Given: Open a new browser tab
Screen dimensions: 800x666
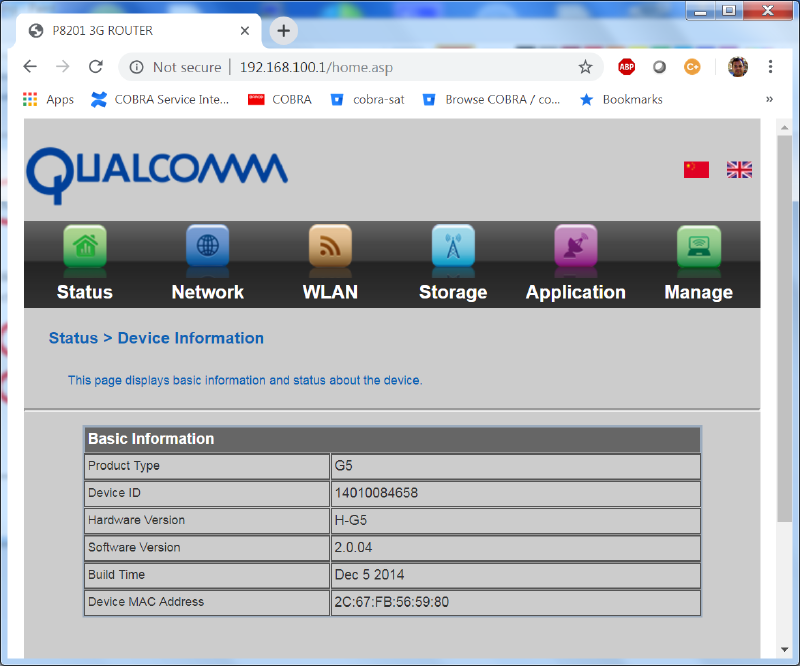Looking at the screenshot, I should coord(283,30).
